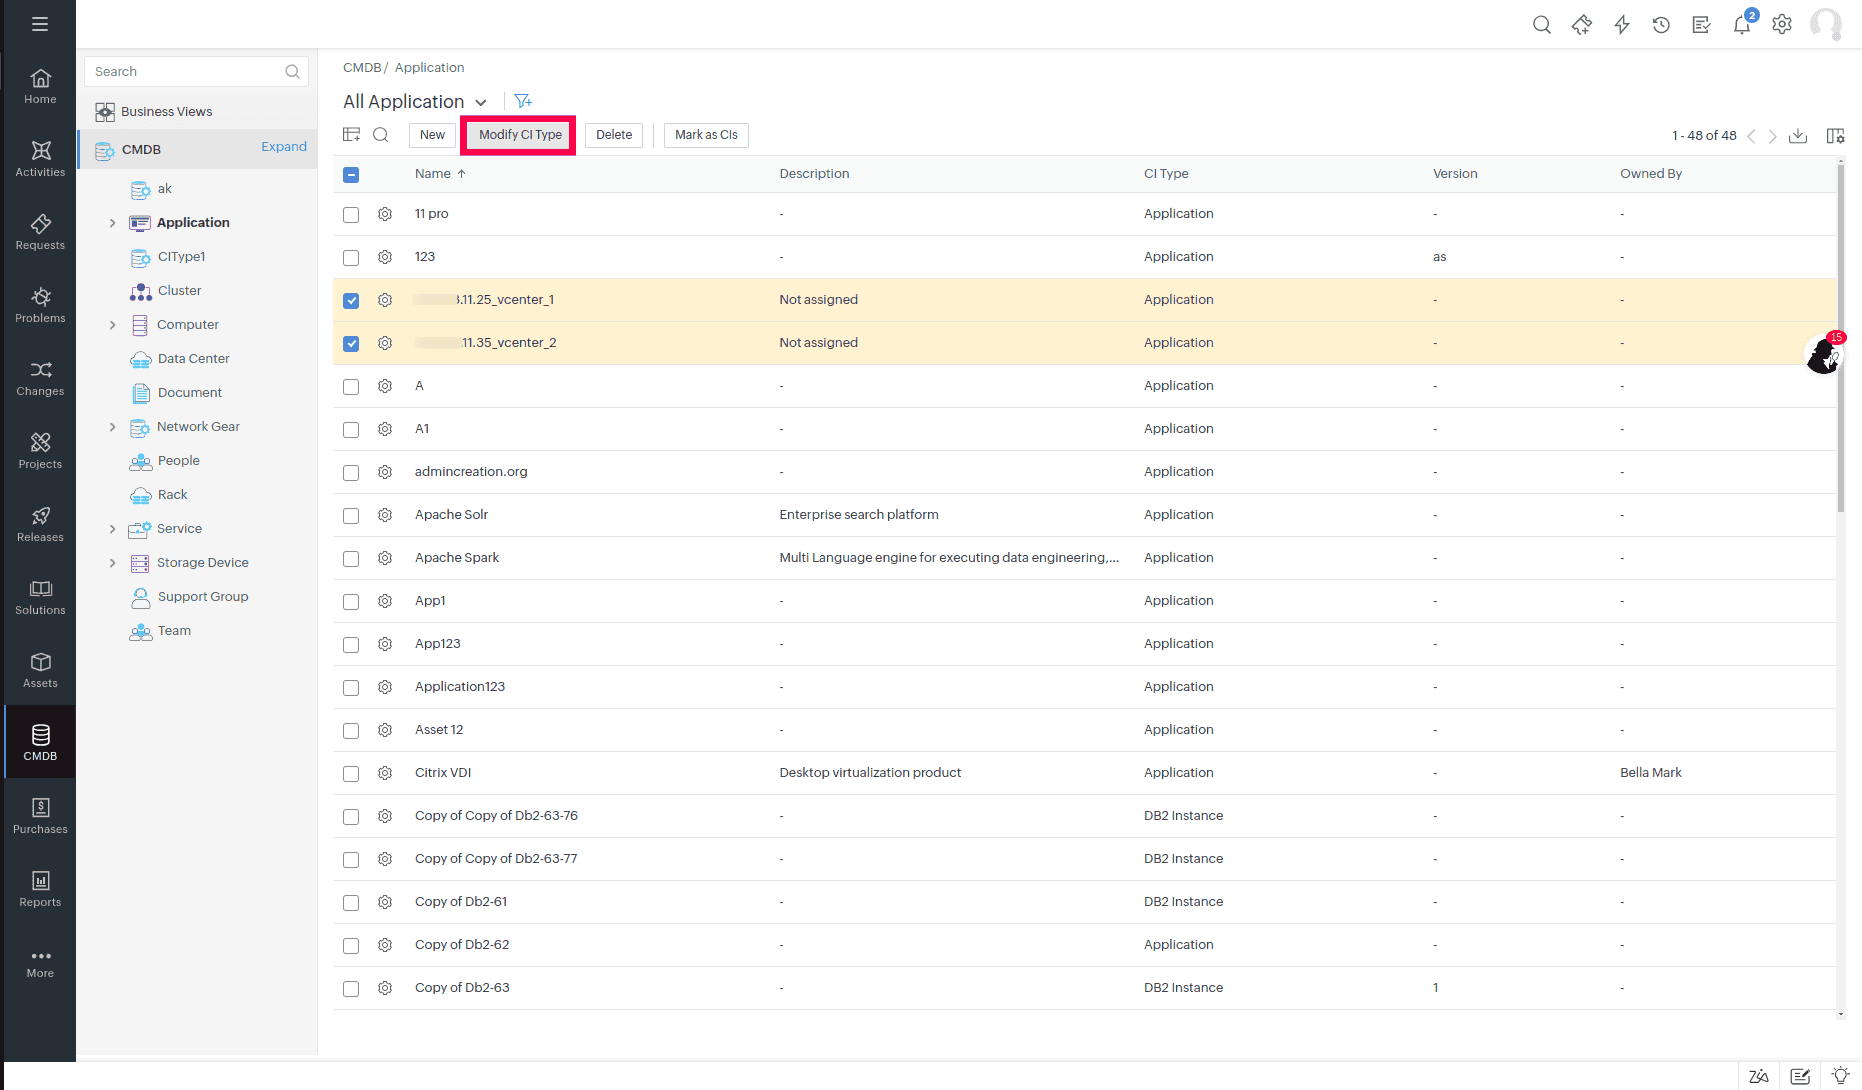
Task: Uncheck the 11.25_vcenter_1 row checkbox
Action: [351, 300]
